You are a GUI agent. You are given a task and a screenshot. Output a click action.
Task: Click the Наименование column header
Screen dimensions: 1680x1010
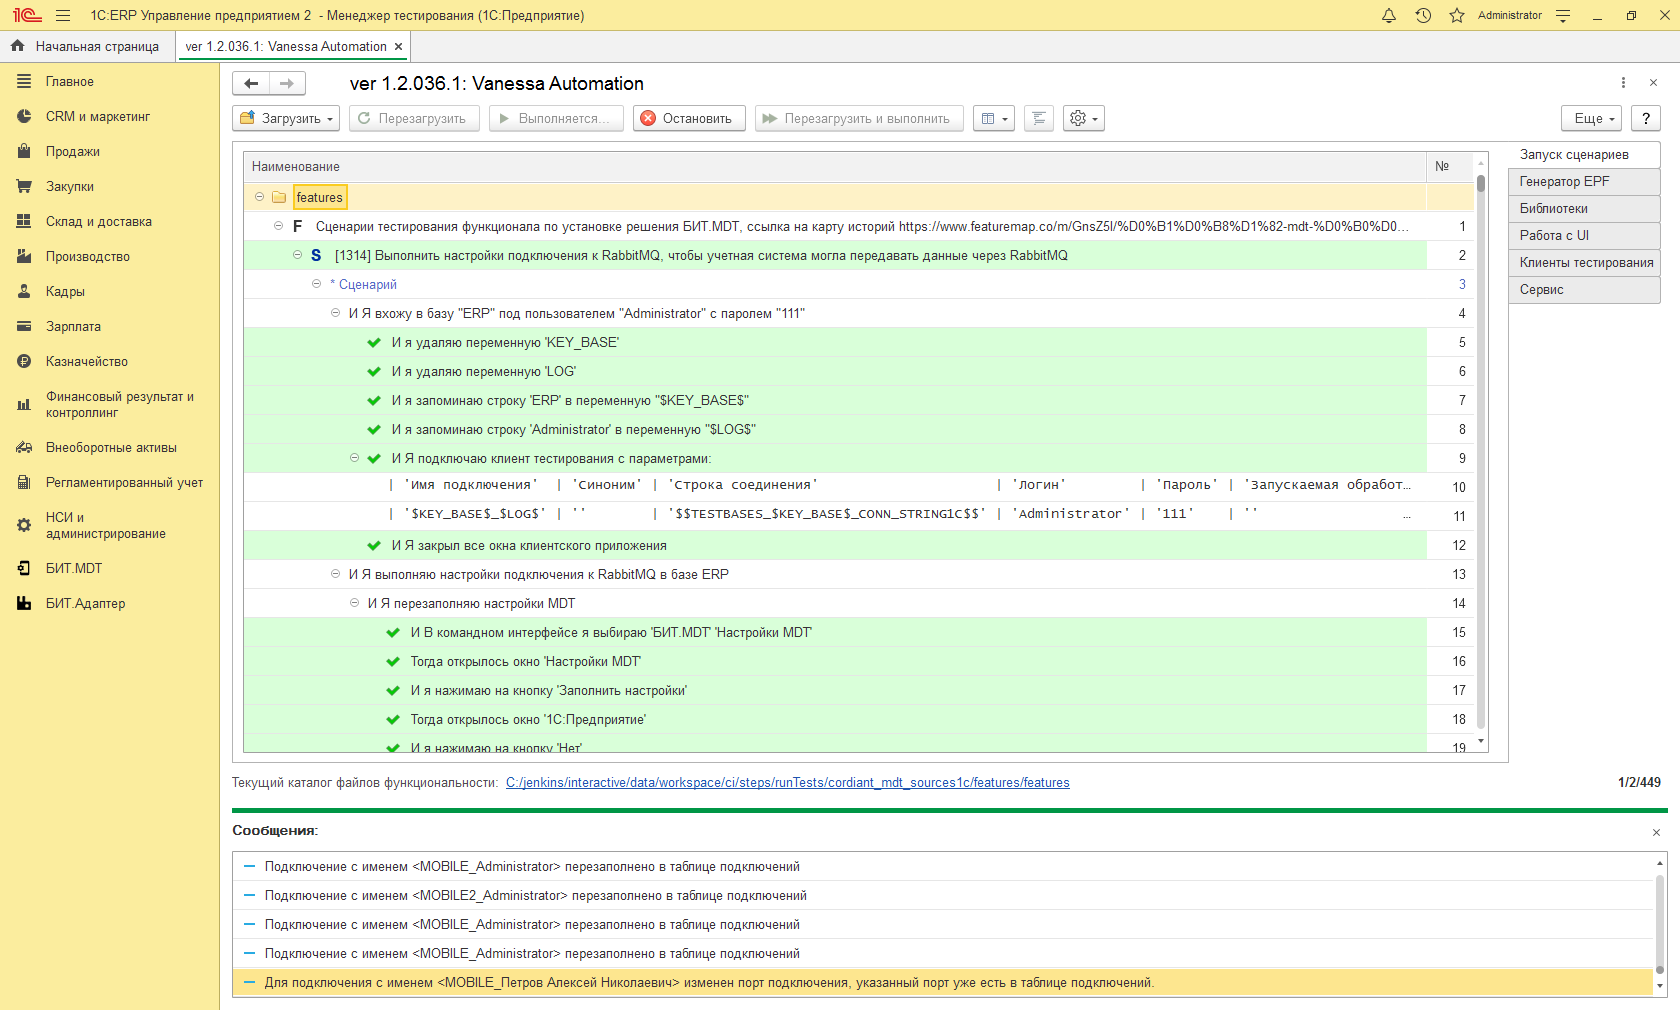click(835, 166)
